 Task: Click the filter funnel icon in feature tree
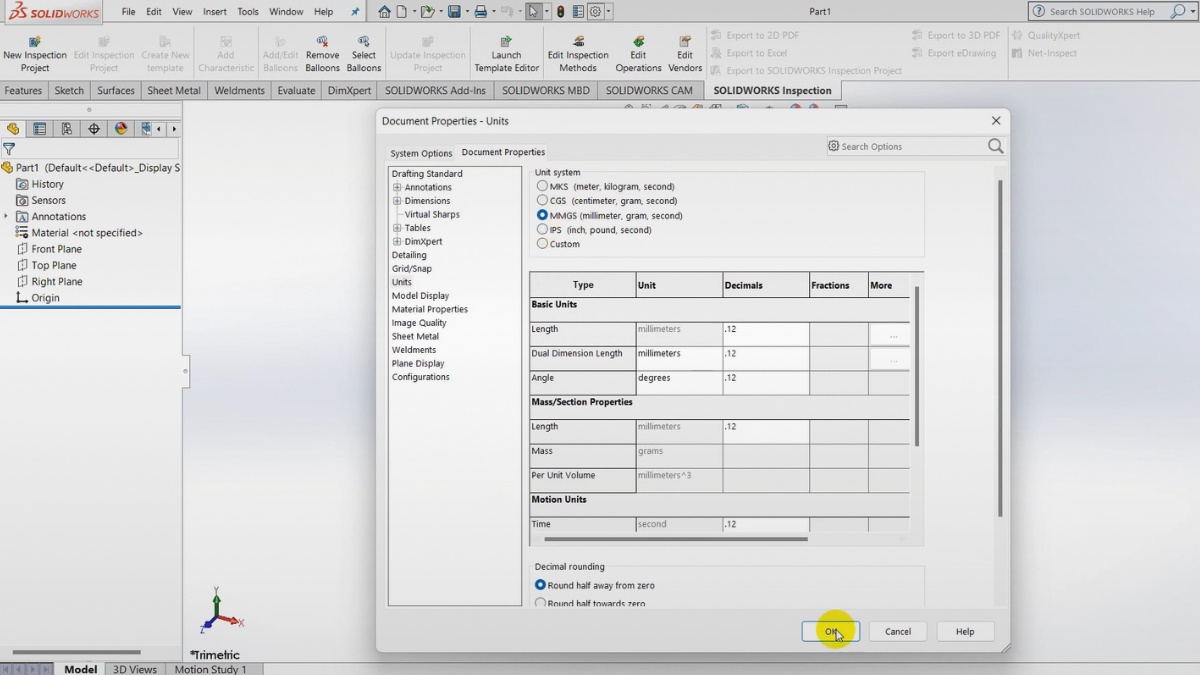pyautogui.click(x=9, y=149)
